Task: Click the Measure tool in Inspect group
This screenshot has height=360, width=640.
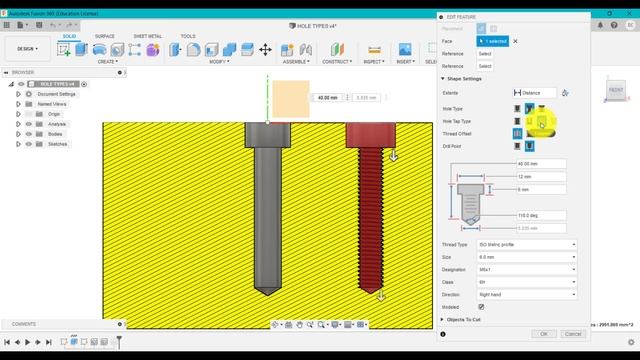Action: pos(374,50)
